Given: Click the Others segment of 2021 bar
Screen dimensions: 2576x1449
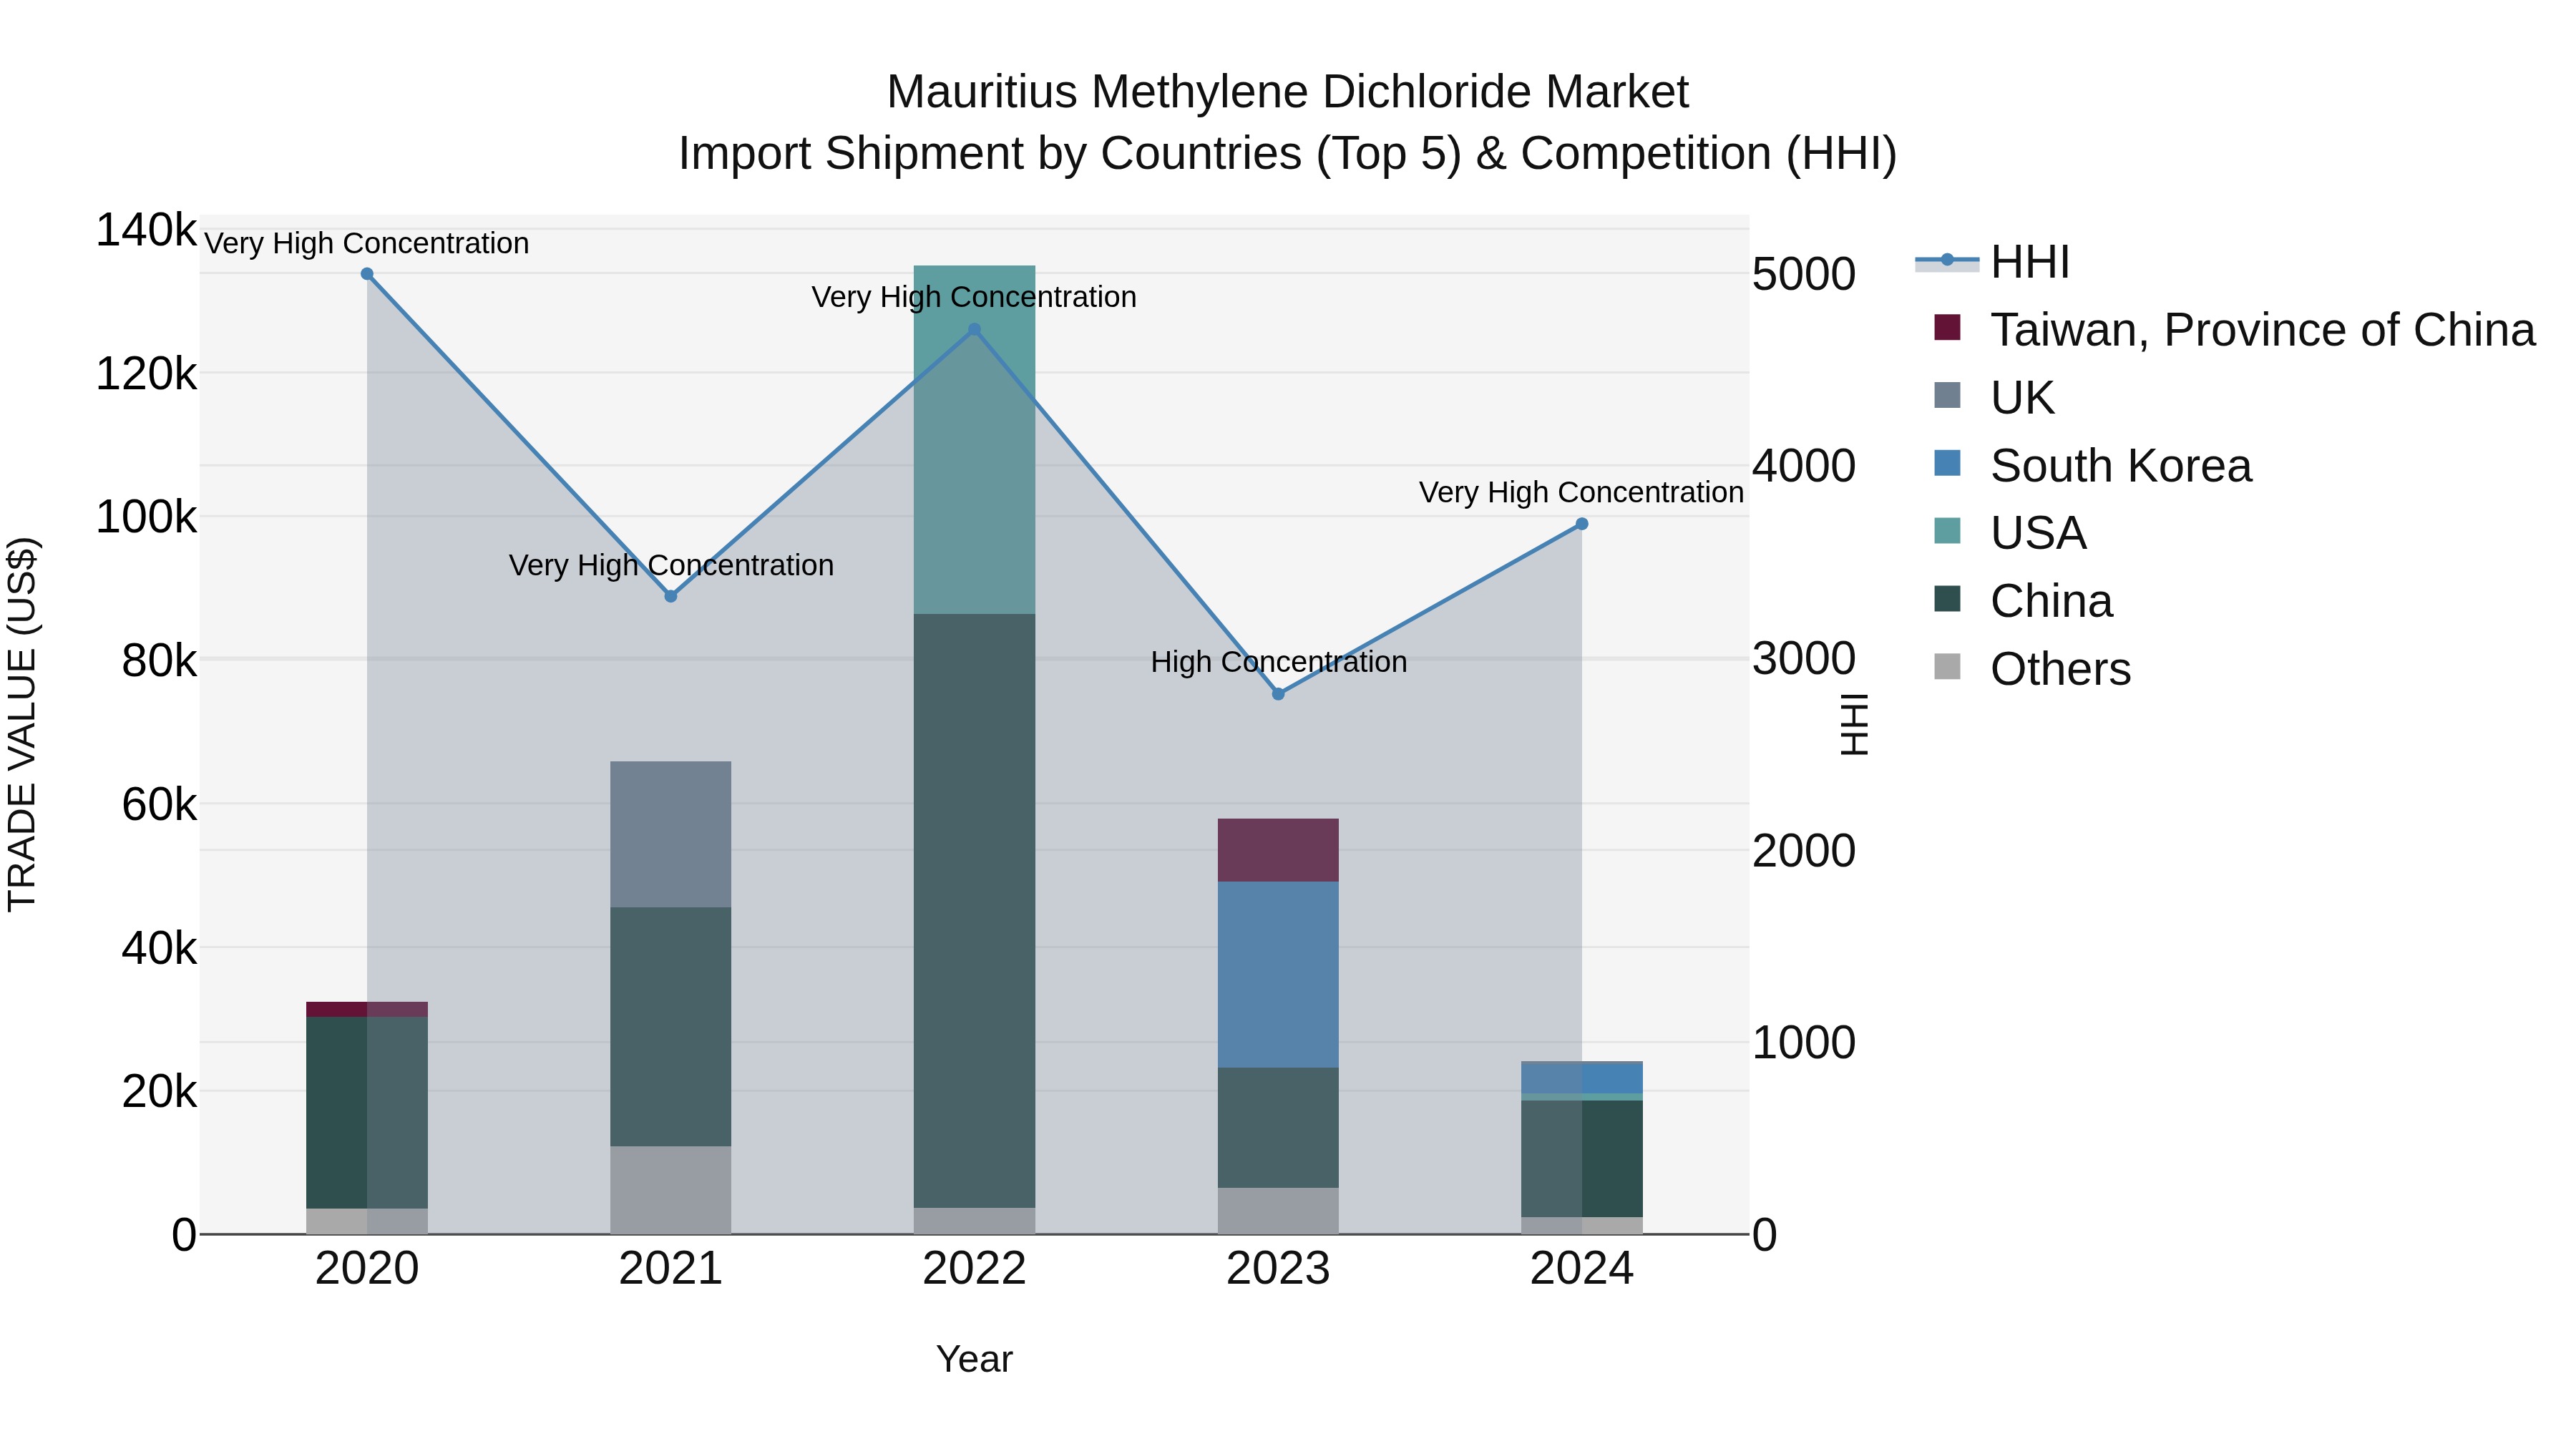Looking at the screenshot, I should (671, 1190).
